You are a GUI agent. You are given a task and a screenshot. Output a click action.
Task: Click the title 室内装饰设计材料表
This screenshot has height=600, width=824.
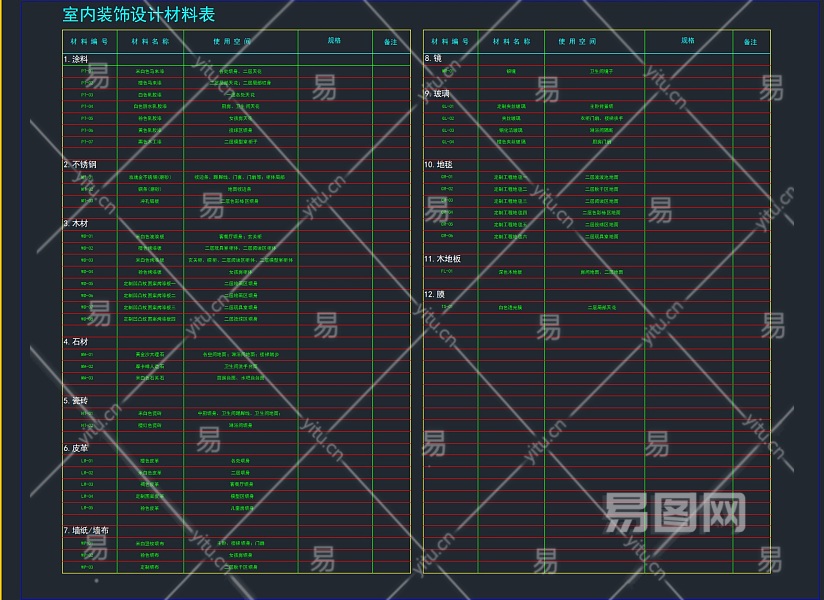(x=139, y=15)
